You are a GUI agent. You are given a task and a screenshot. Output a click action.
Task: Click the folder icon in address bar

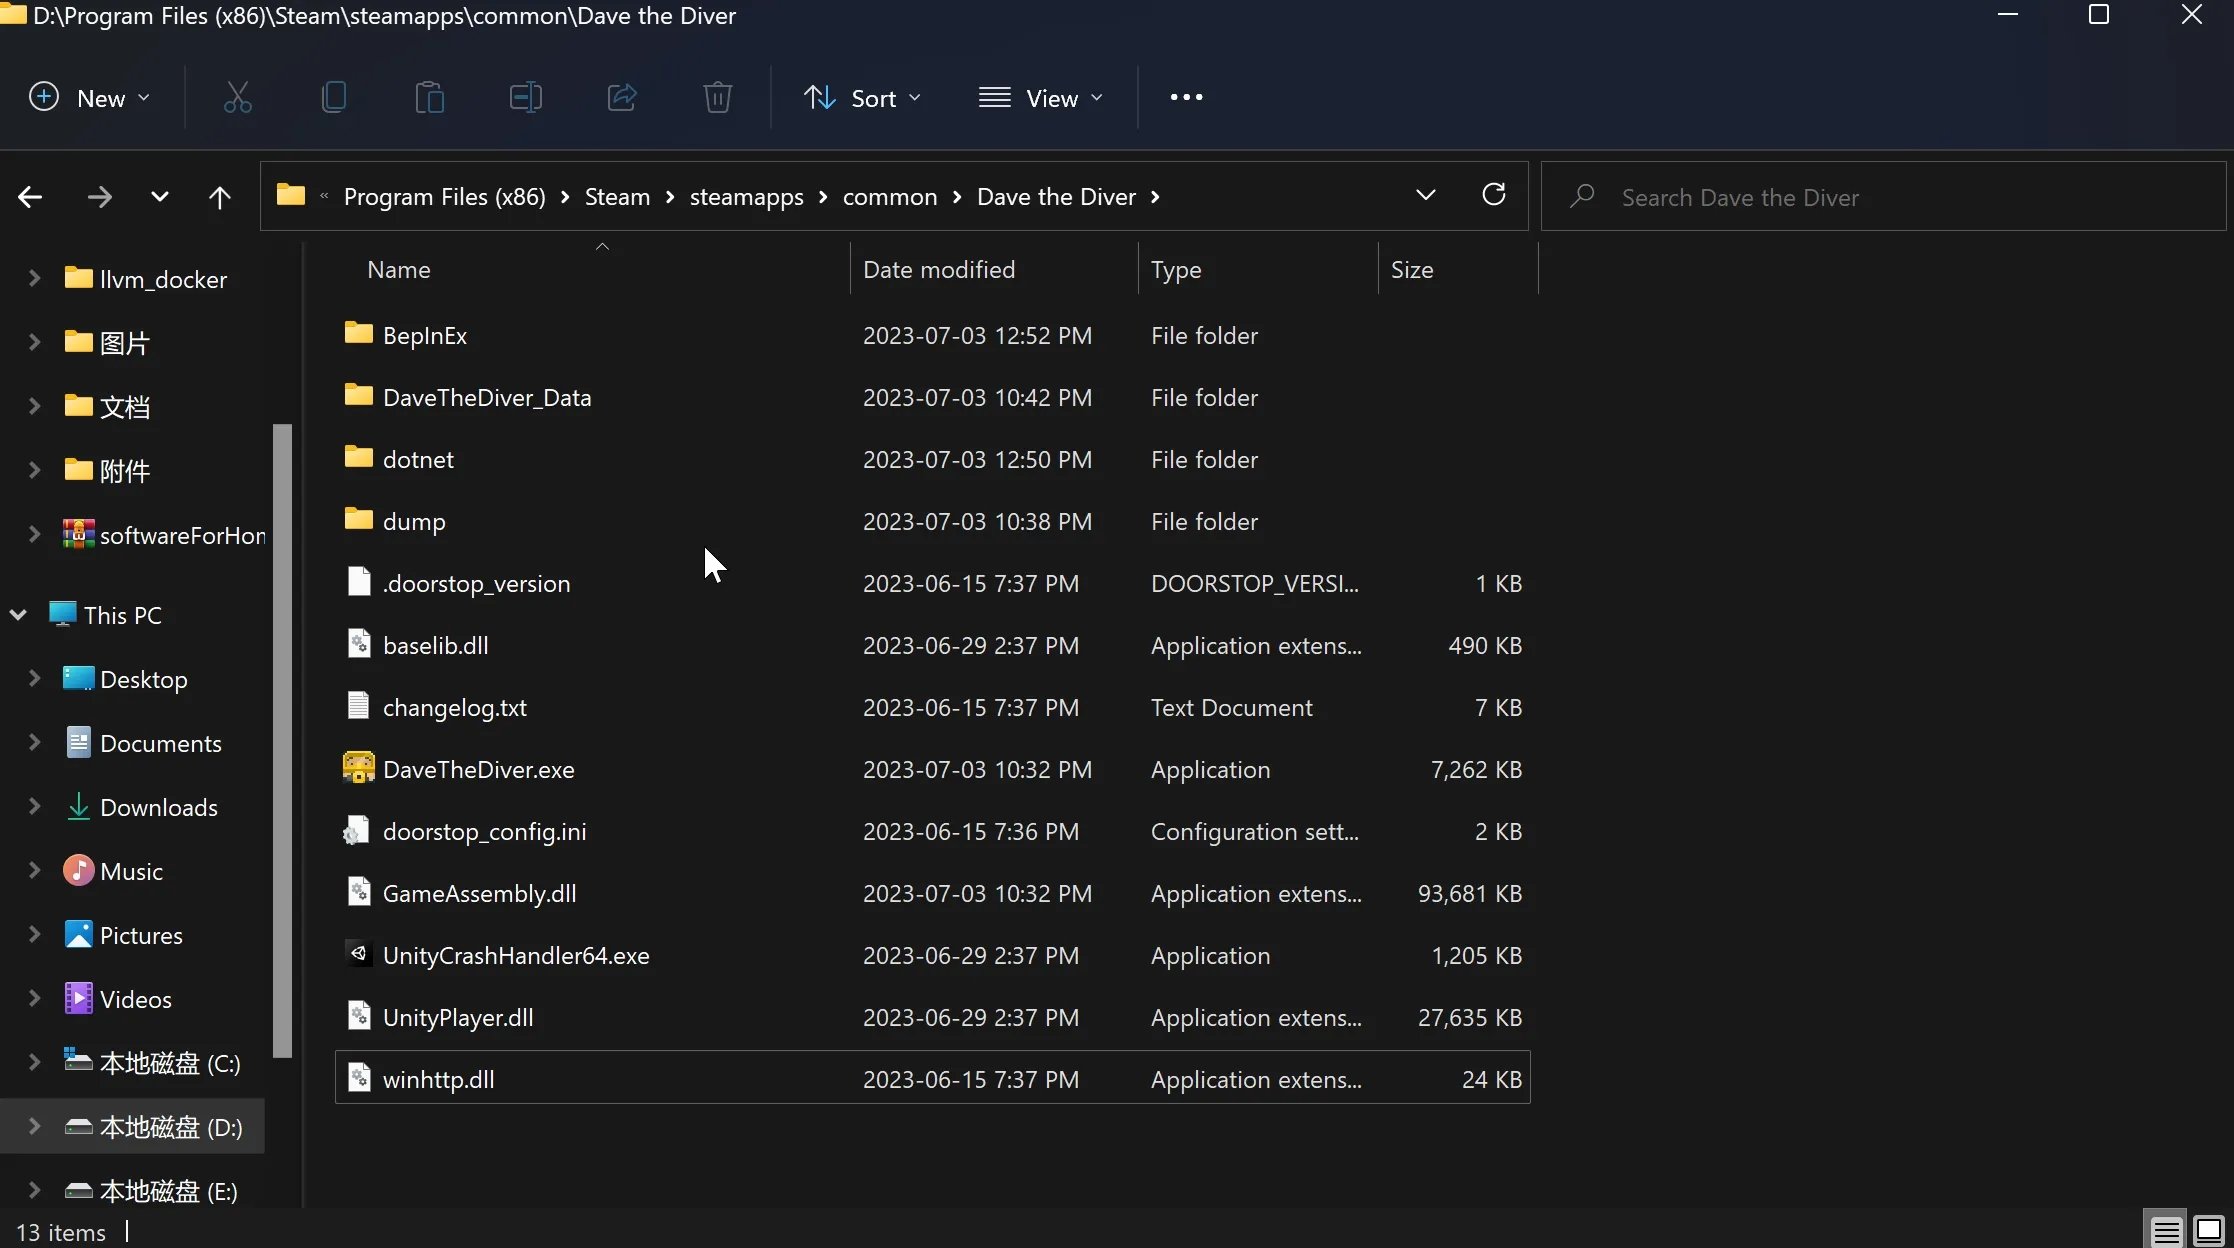coord(290,195)
